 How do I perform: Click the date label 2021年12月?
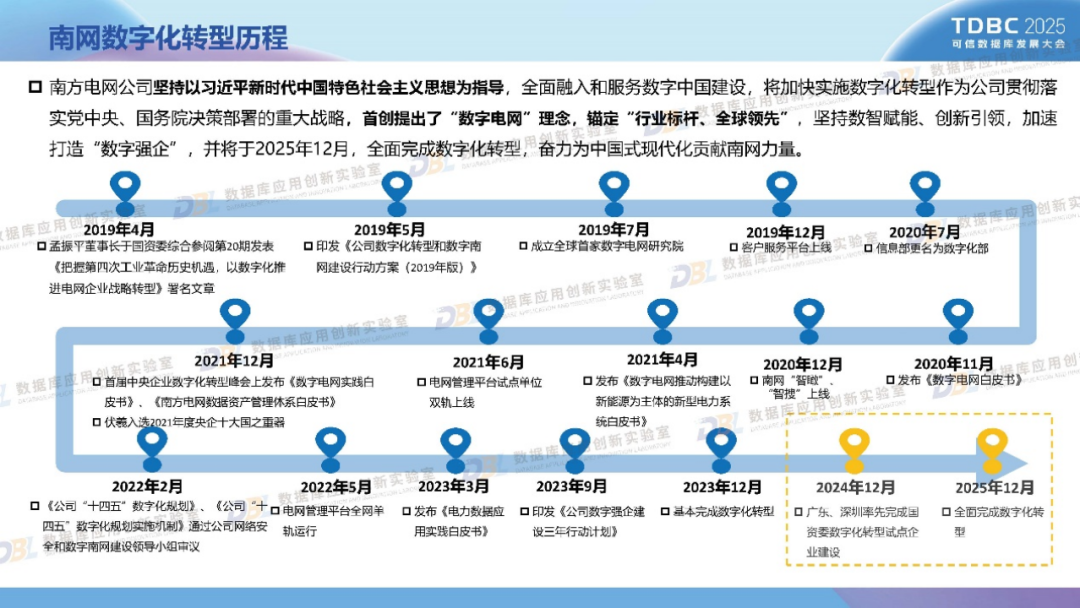[x=233, y=360]
